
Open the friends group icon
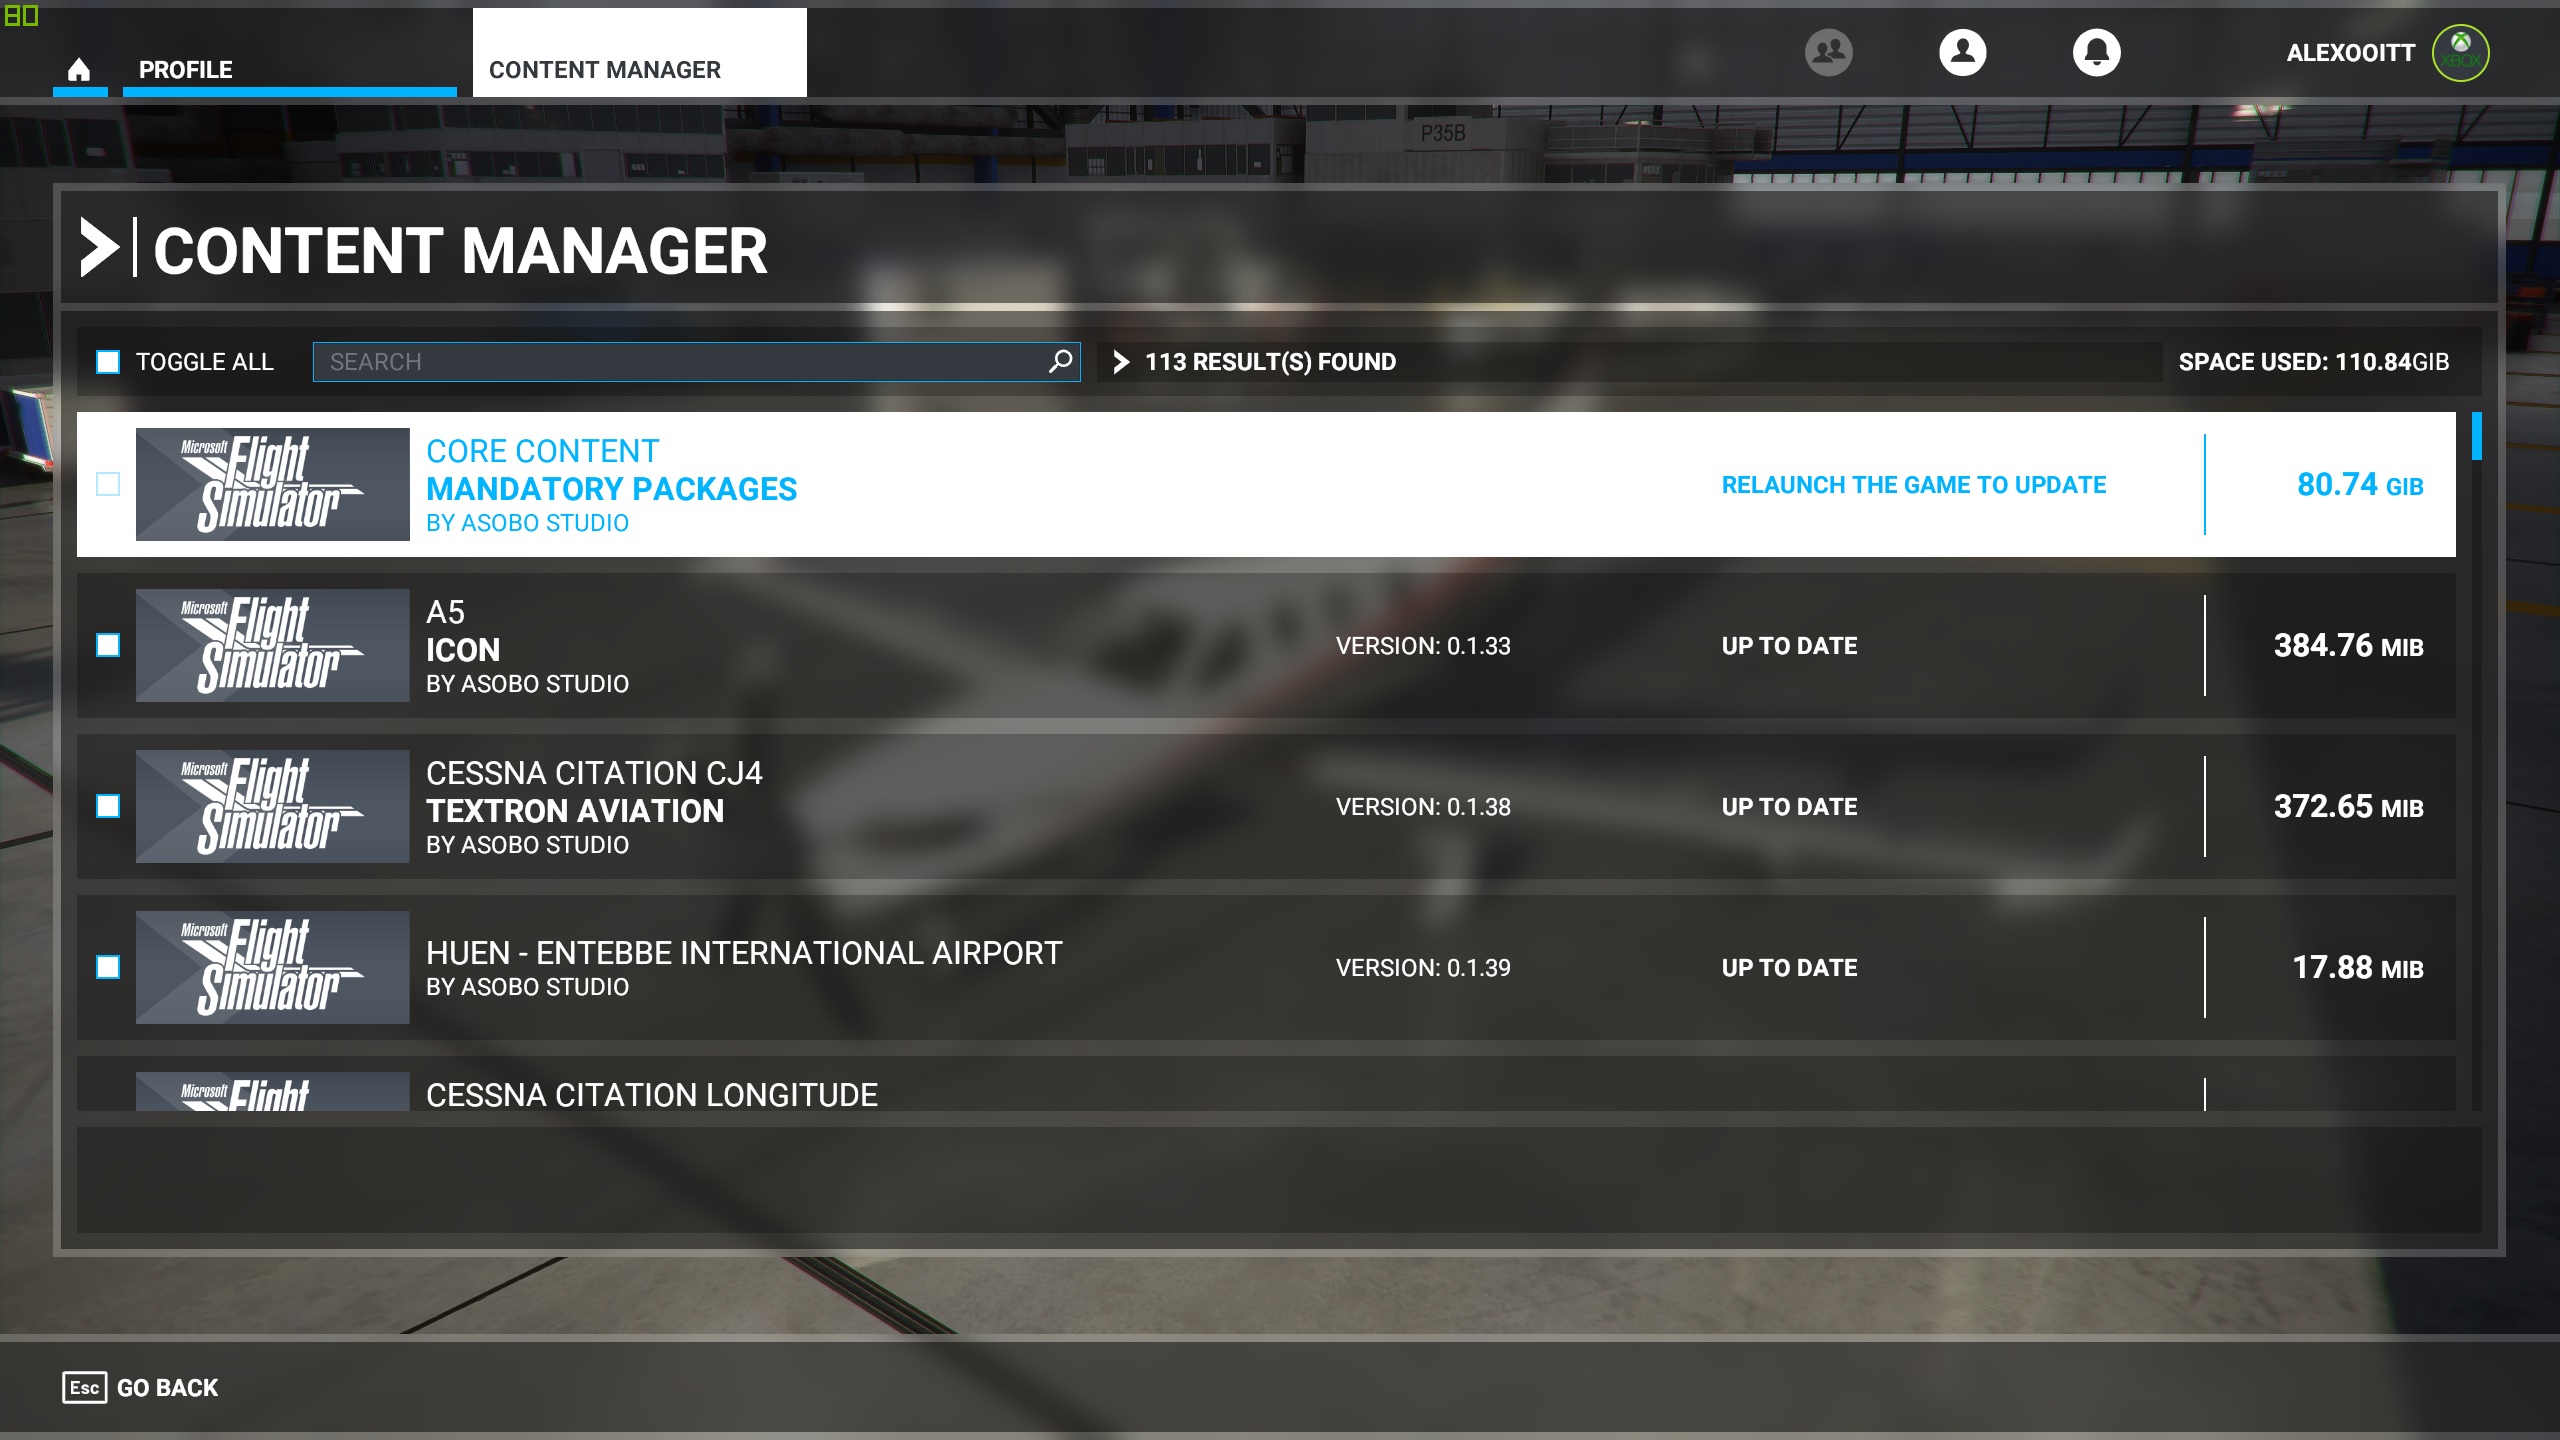[1828, 52]
